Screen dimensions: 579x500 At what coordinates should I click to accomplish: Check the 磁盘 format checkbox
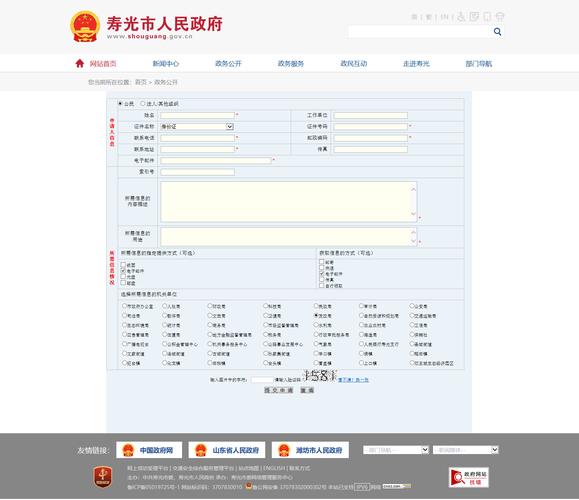point(123,282)
